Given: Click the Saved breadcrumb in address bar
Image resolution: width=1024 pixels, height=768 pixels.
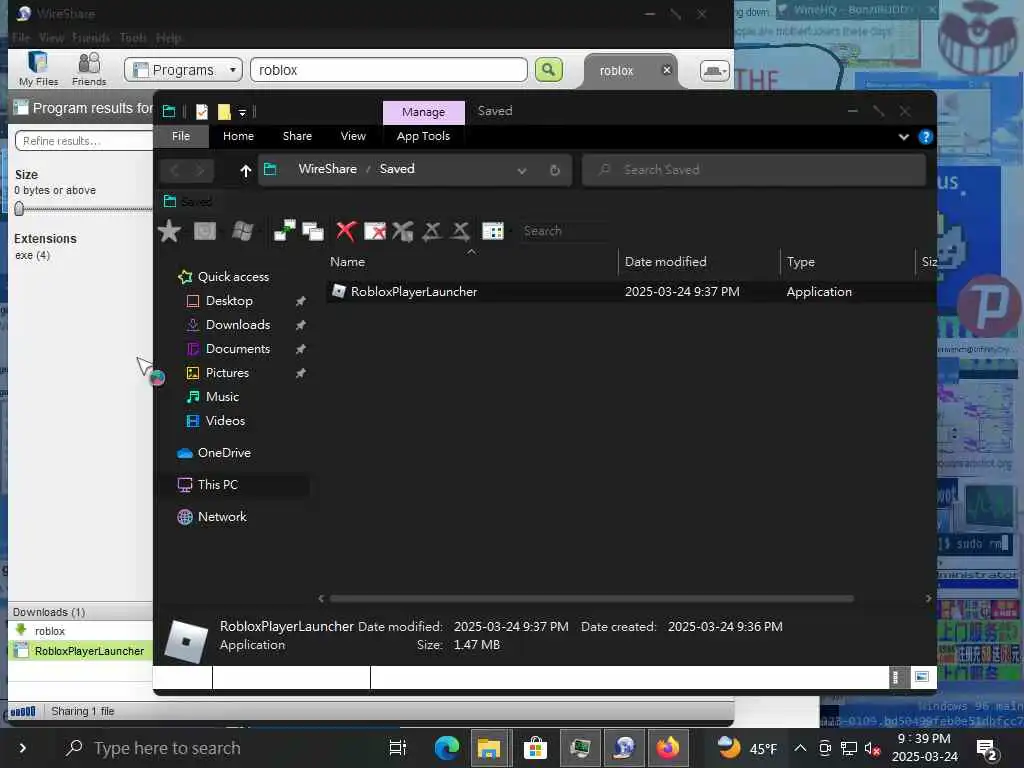Looking at the screenshot, I should point(396,168).
